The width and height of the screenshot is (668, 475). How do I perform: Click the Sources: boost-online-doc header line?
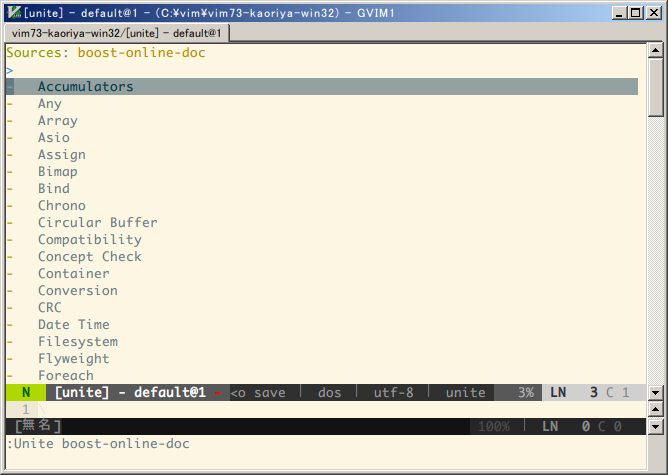point(106,52)
